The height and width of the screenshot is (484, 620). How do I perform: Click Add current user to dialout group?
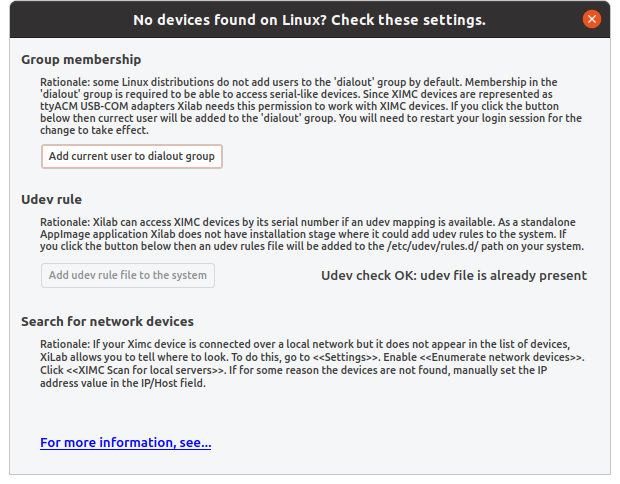[x=132, y=156]
